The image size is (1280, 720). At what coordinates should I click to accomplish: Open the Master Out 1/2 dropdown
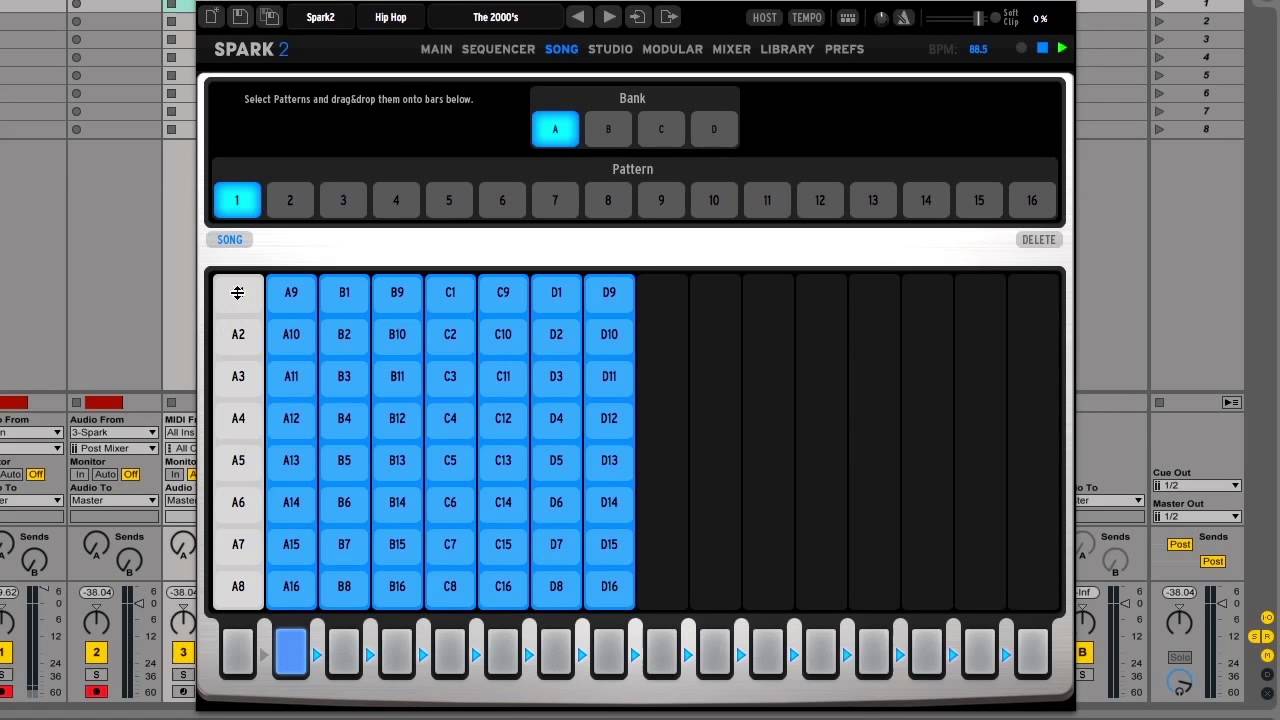pos(1197,516)
